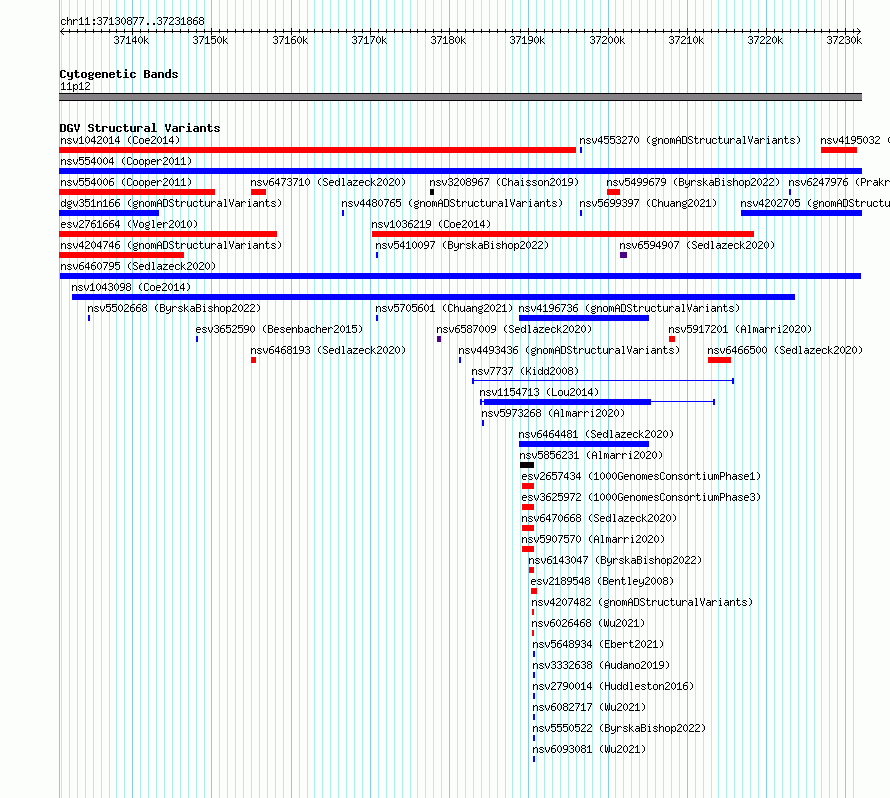Click the blue bar under nsv554004
The image size is (890, 798).
click(460, 171)
